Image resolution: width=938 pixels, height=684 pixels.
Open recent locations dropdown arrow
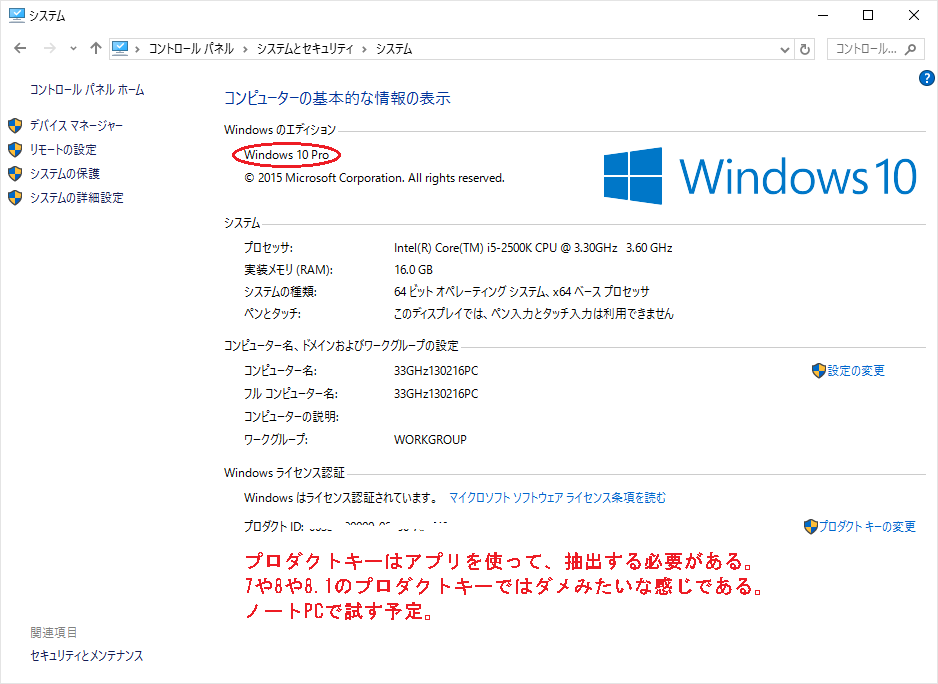click(x=73, y=49)
